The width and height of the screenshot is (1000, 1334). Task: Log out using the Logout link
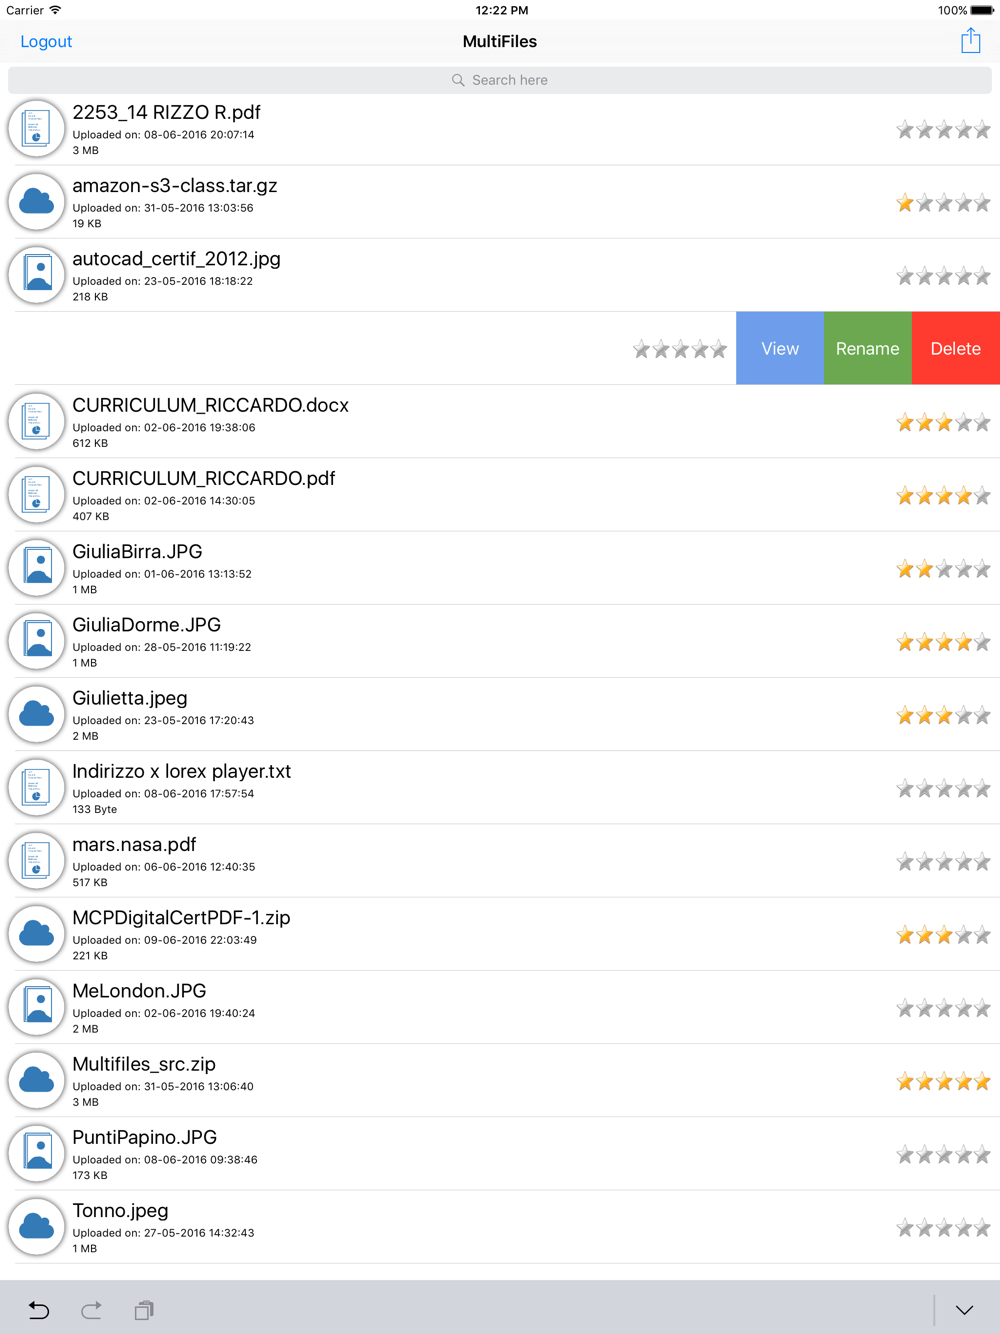[46, 41]
